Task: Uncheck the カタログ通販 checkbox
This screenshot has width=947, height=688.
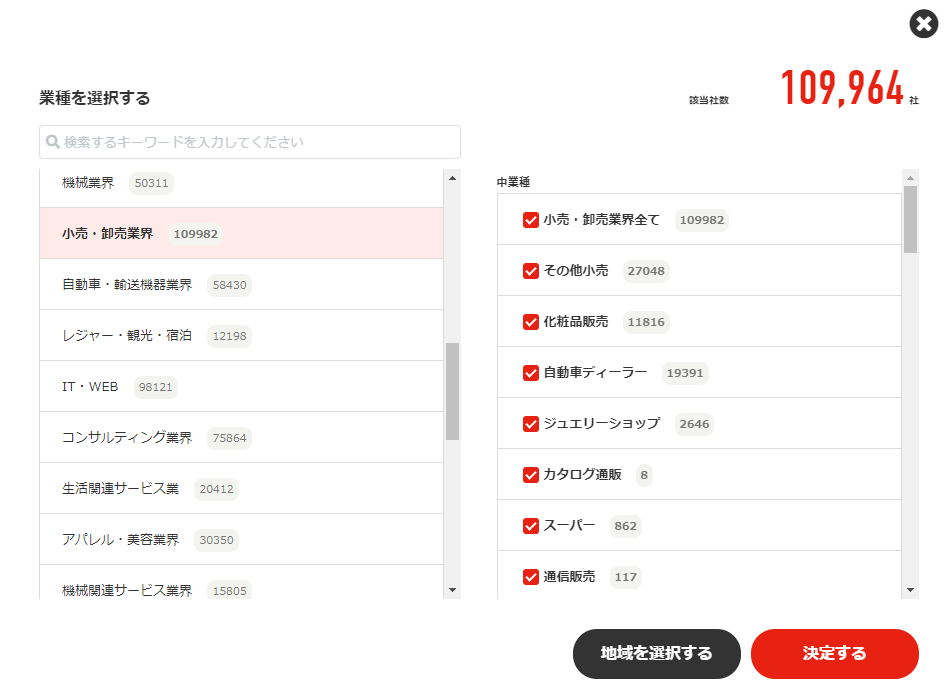Action: [531, 475]
